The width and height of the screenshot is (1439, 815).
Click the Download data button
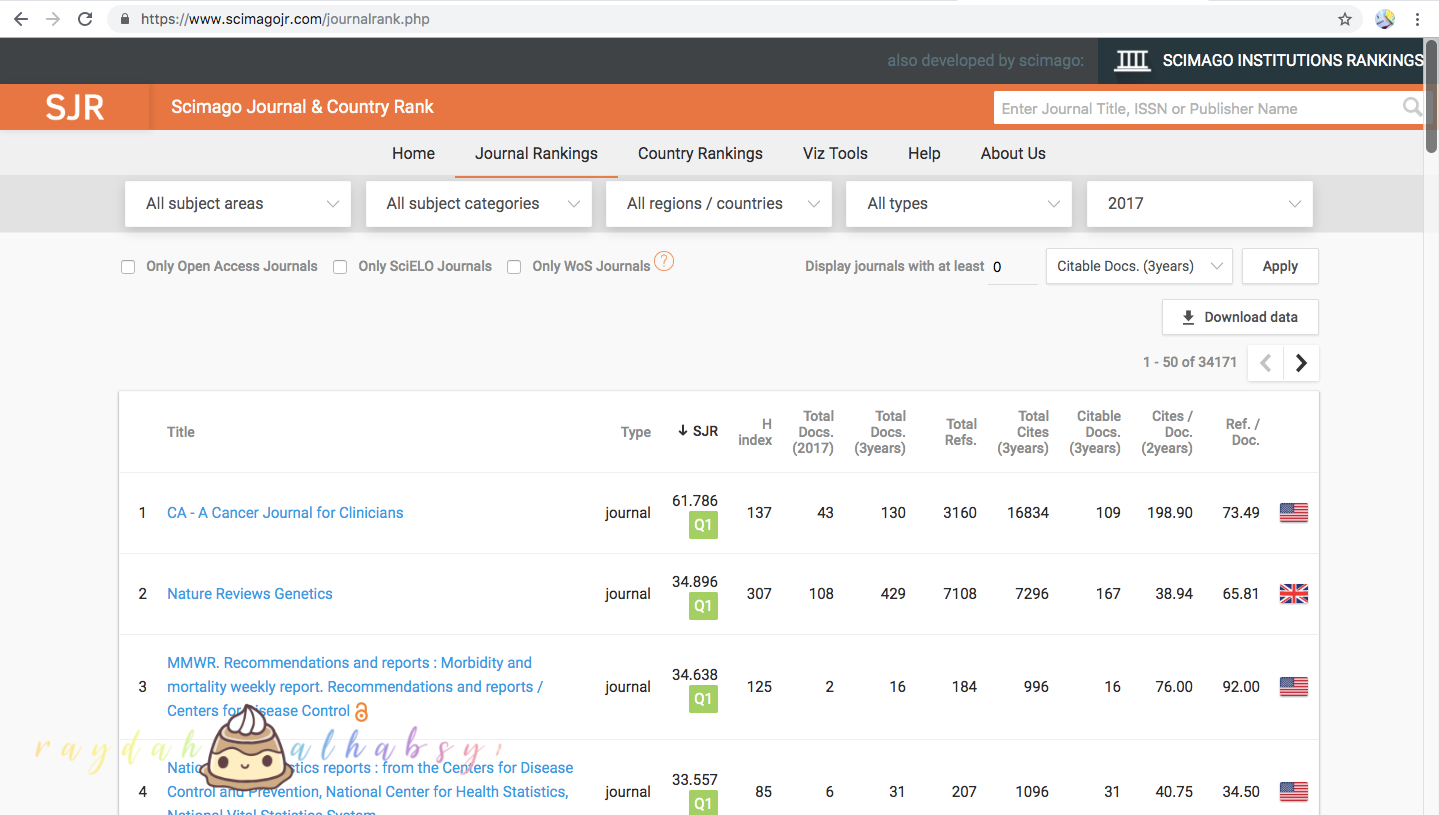pyautogui.click(x=1240, y=317)
